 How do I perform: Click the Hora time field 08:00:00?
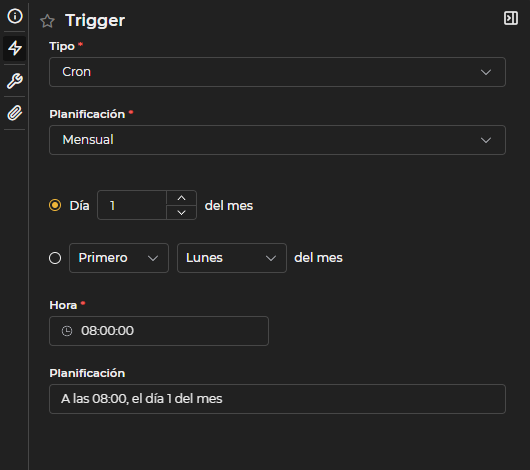click(x=159, y=331)
